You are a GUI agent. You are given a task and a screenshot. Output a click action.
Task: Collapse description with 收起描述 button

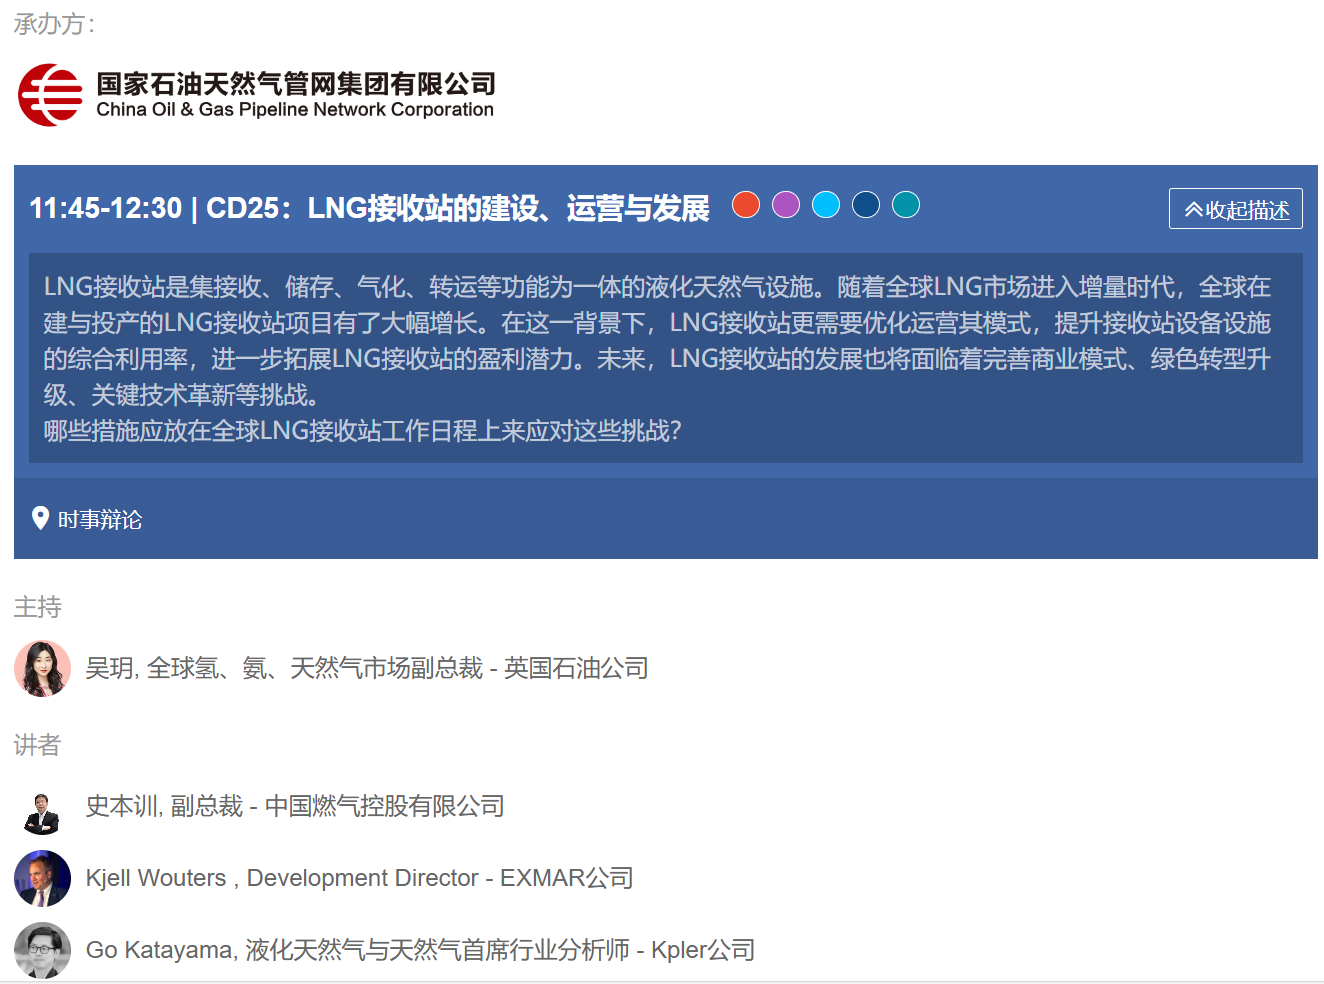1235,209
